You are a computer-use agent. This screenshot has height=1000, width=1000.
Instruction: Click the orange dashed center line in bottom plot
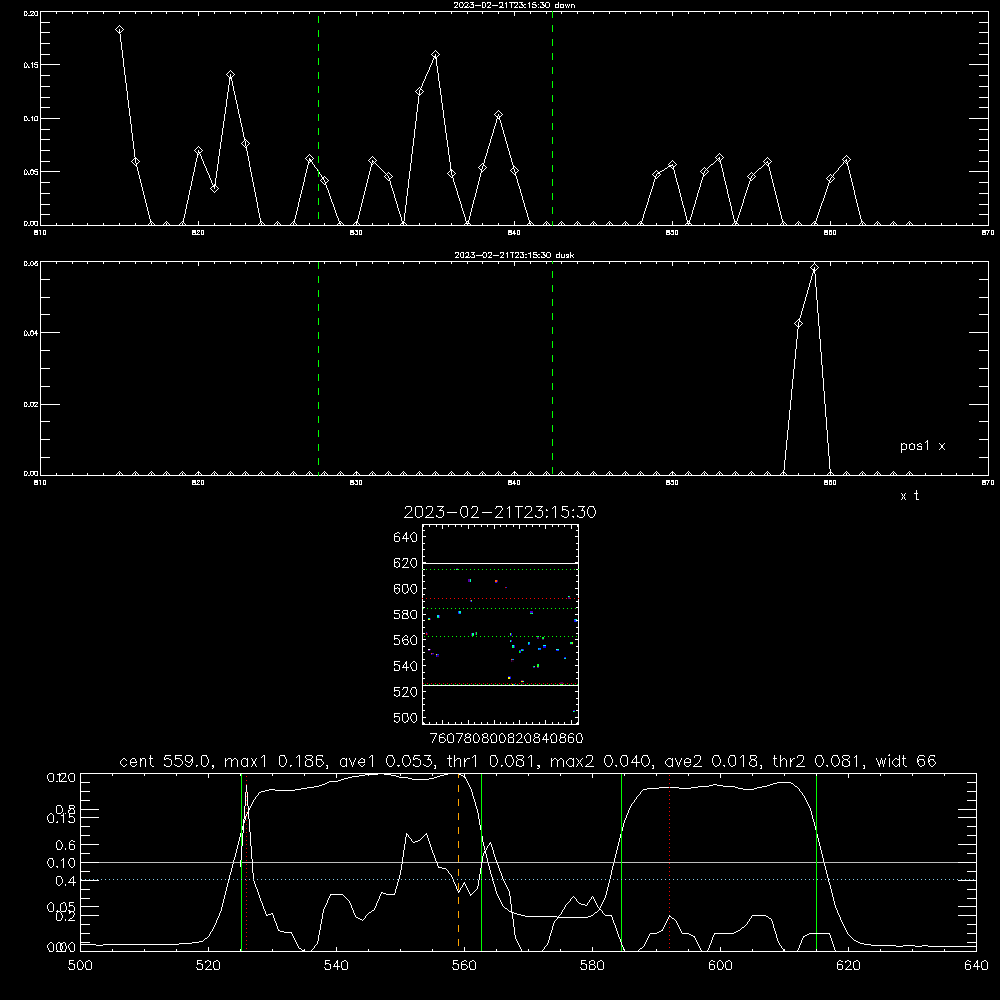tap(459, 861)
